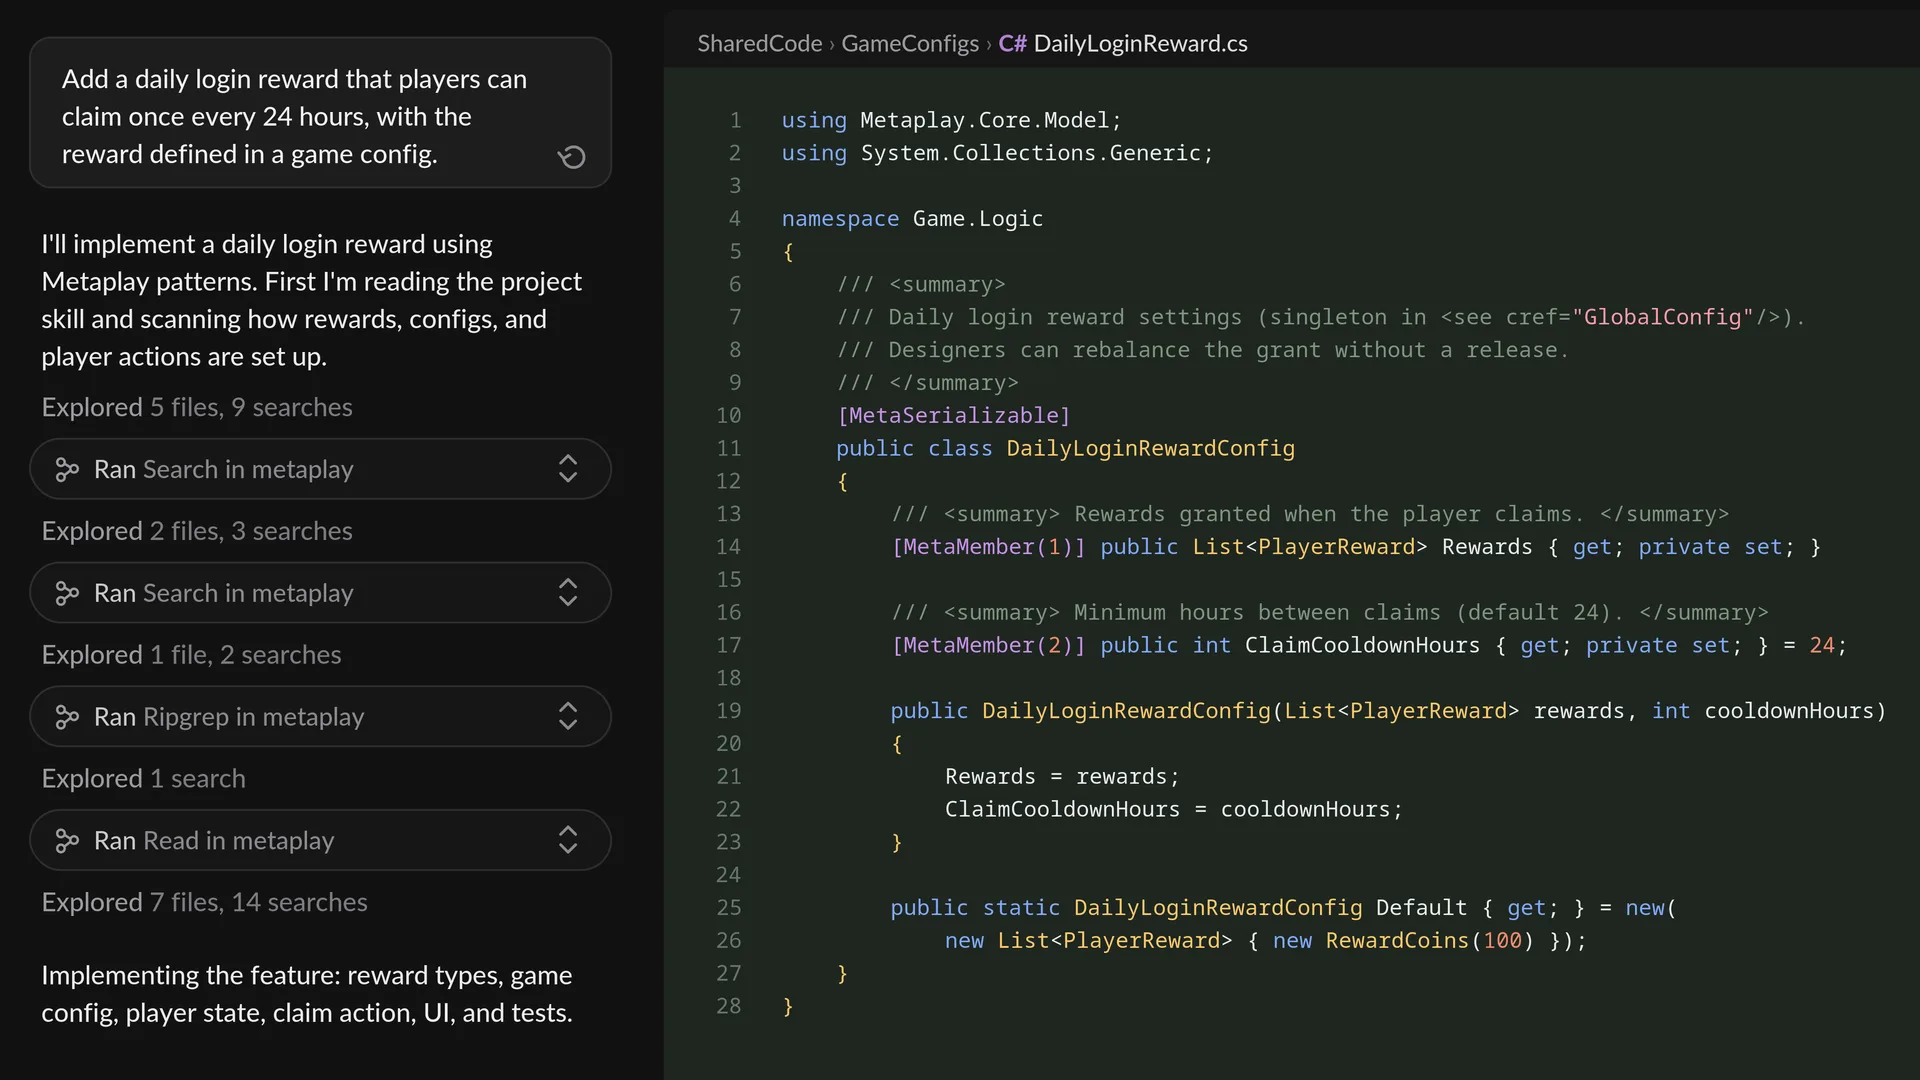Click the tool icon beside Ran Search under Explored 5 files
Viewport: 1920px width, 1080px height.
pyautogui.click(x=67, y=470)
